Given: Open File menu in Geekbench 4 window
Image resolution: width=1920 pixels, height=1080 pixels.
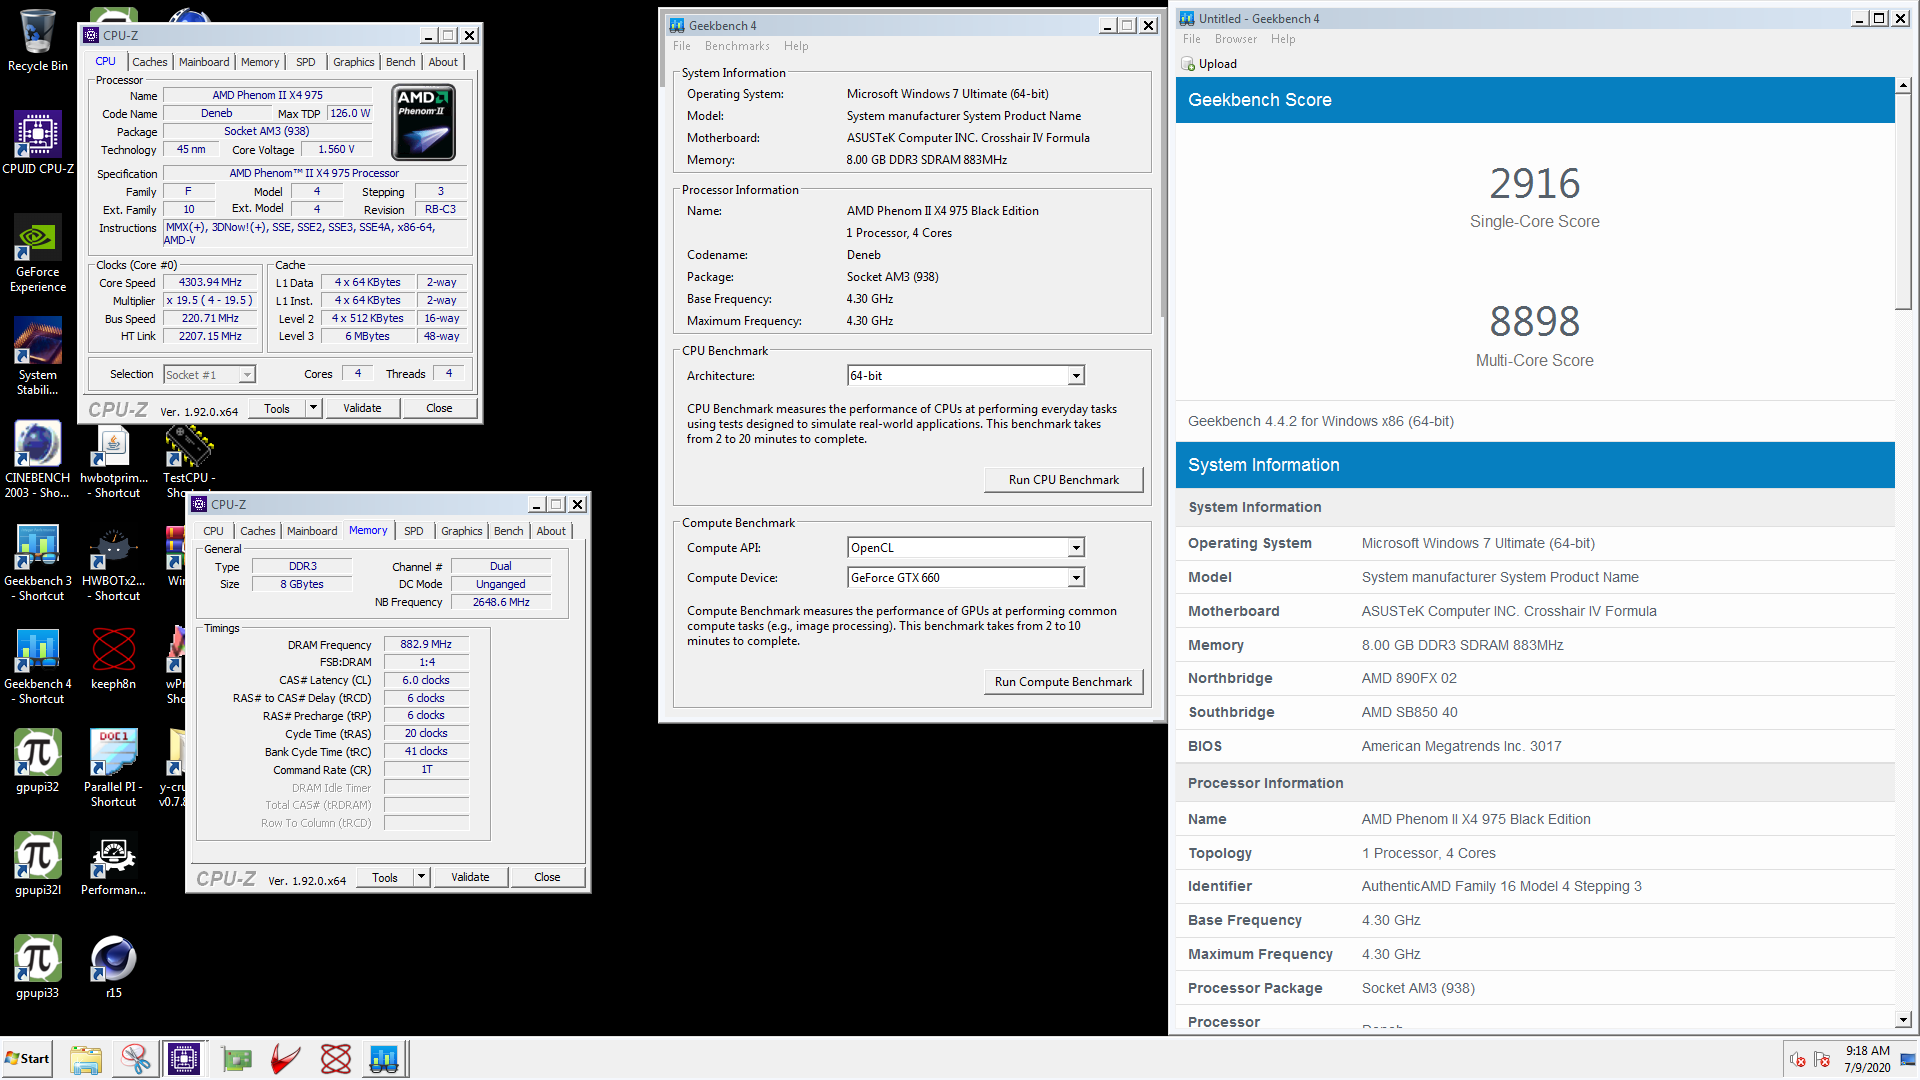Looking at the screenshot, I should click(682, 46).
